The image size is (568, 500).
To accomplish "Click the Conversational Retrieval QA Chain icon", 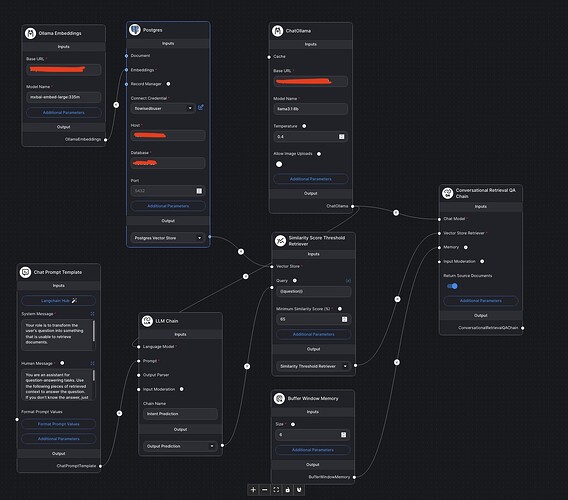I will point(447,193).
